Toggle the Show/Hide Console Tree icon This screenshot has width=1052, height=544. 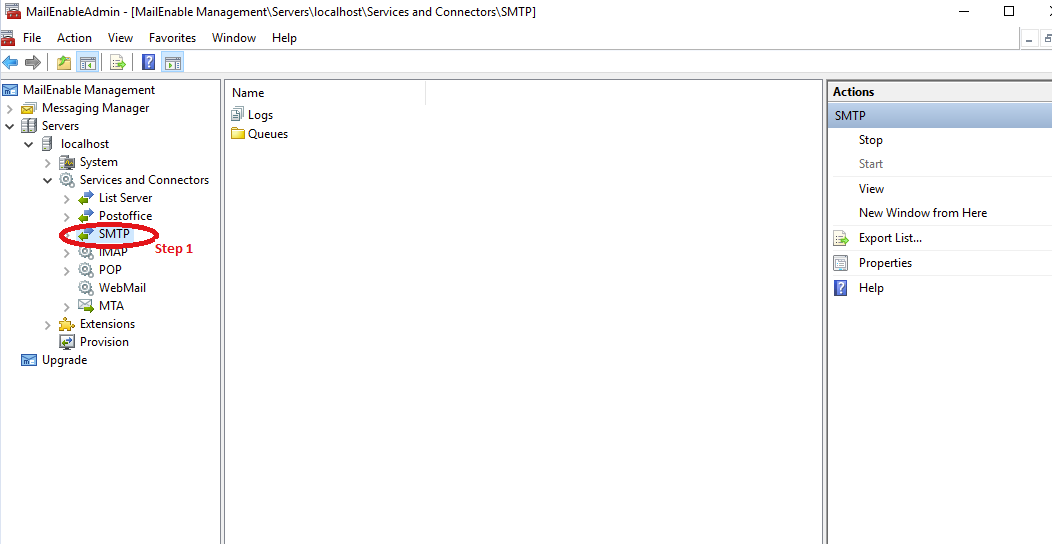(87, 63)
